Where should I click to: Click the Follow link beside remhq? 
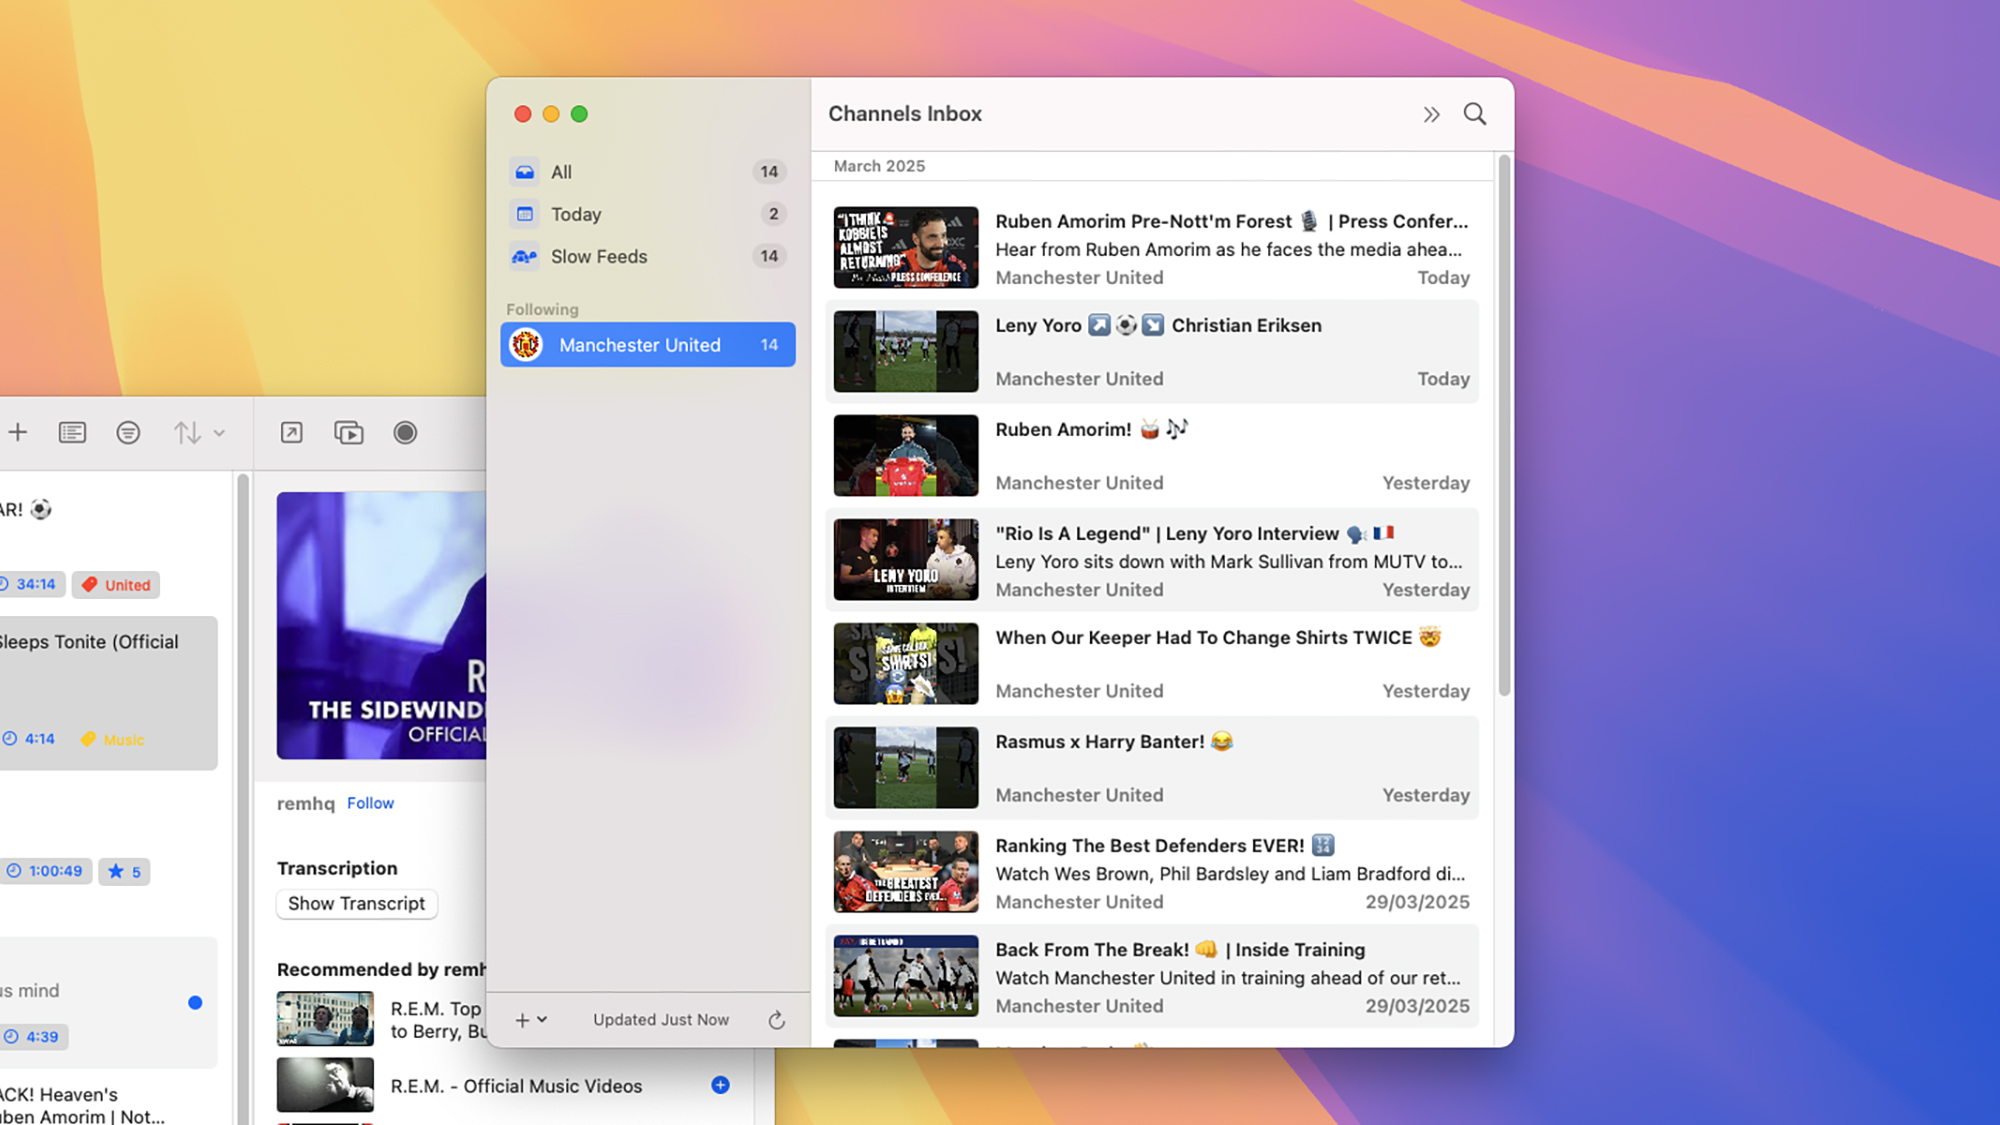(370, 803)
